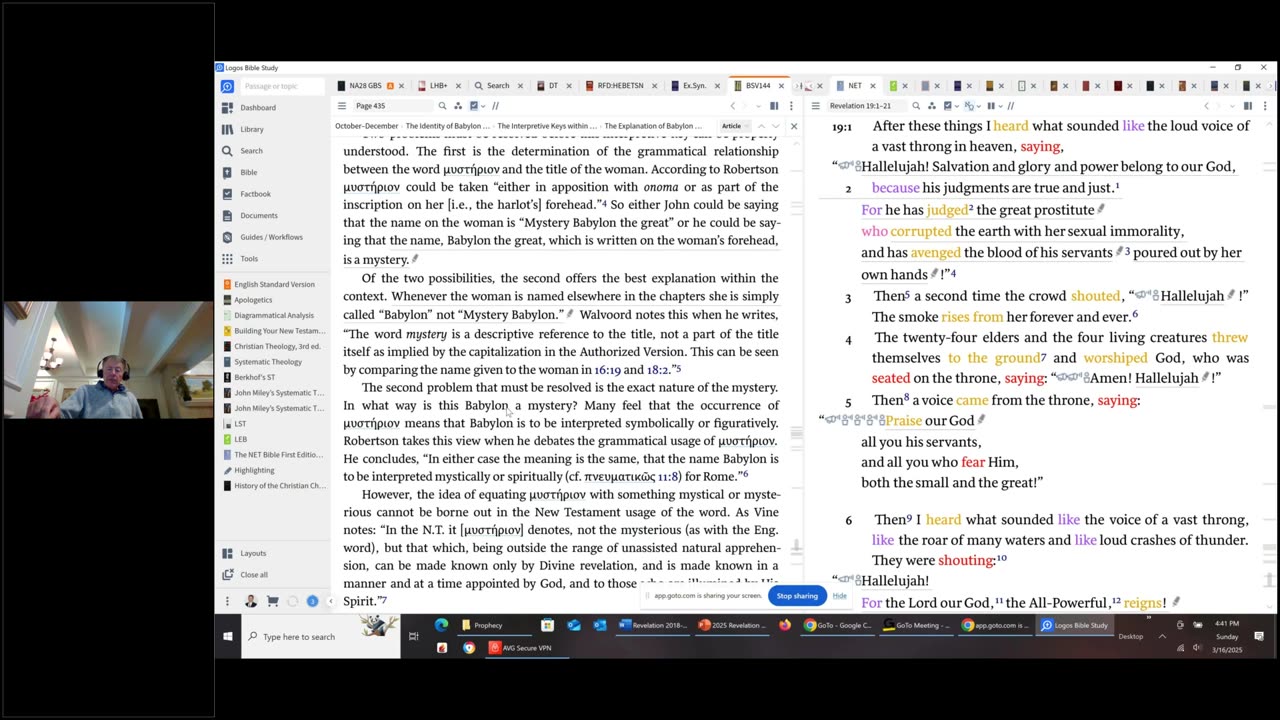Screen dimensions: 1280x720
Task: Open kebab menu of NET panel
Action: tap(1265, 106)
